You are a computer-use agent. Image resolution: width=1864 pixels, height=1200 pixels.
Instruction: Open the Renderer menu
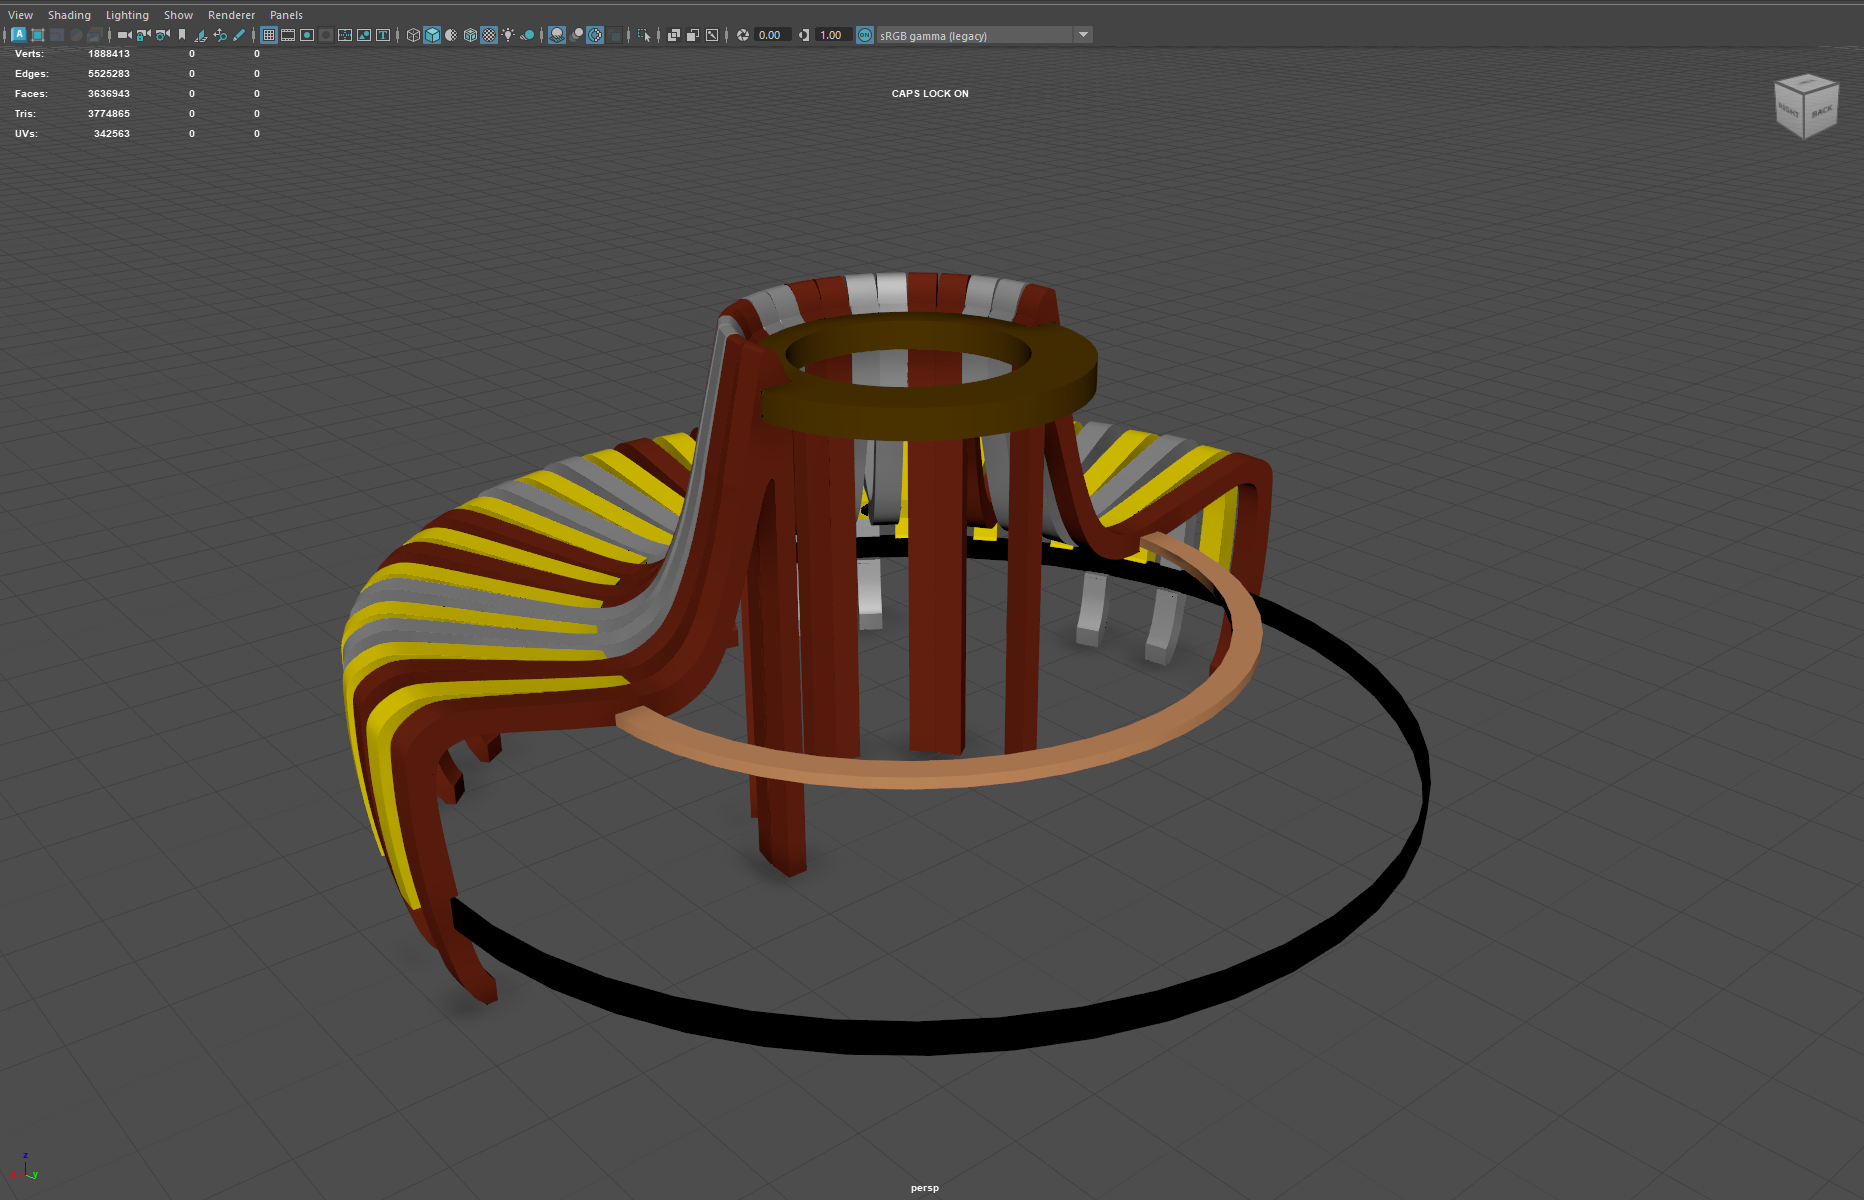coord(231,14)
